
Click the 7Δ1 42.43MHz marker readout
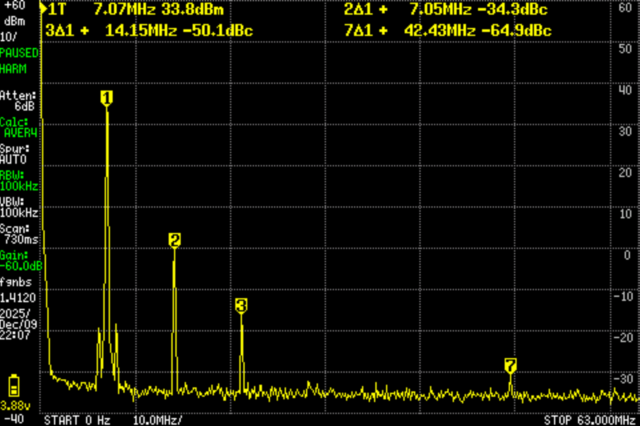pyautogui.click(x=444, y=30)
